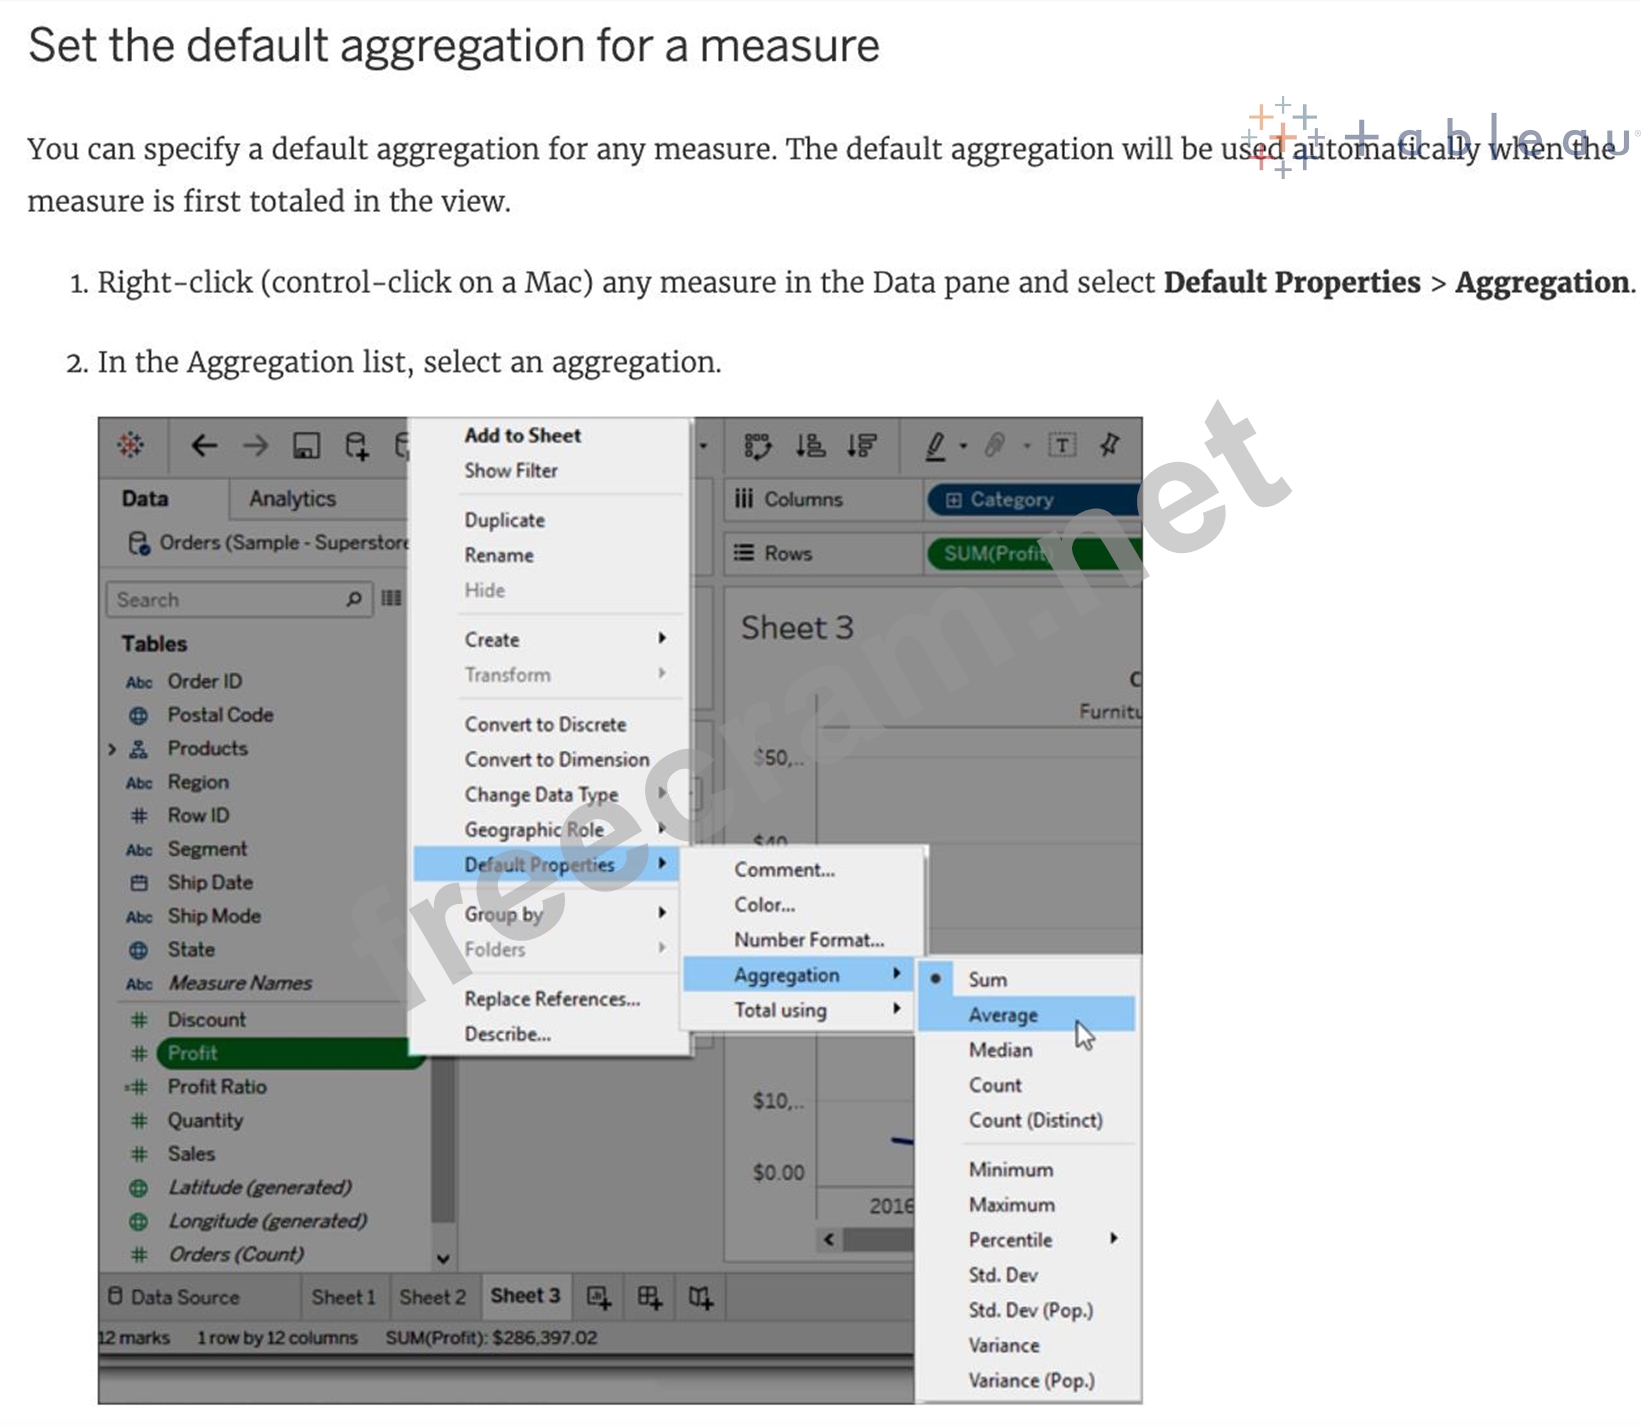The height and width of the screenshot is (1427, 1641).
Task: Open the Sheet 2 tab
Action: pos(432,1297)
